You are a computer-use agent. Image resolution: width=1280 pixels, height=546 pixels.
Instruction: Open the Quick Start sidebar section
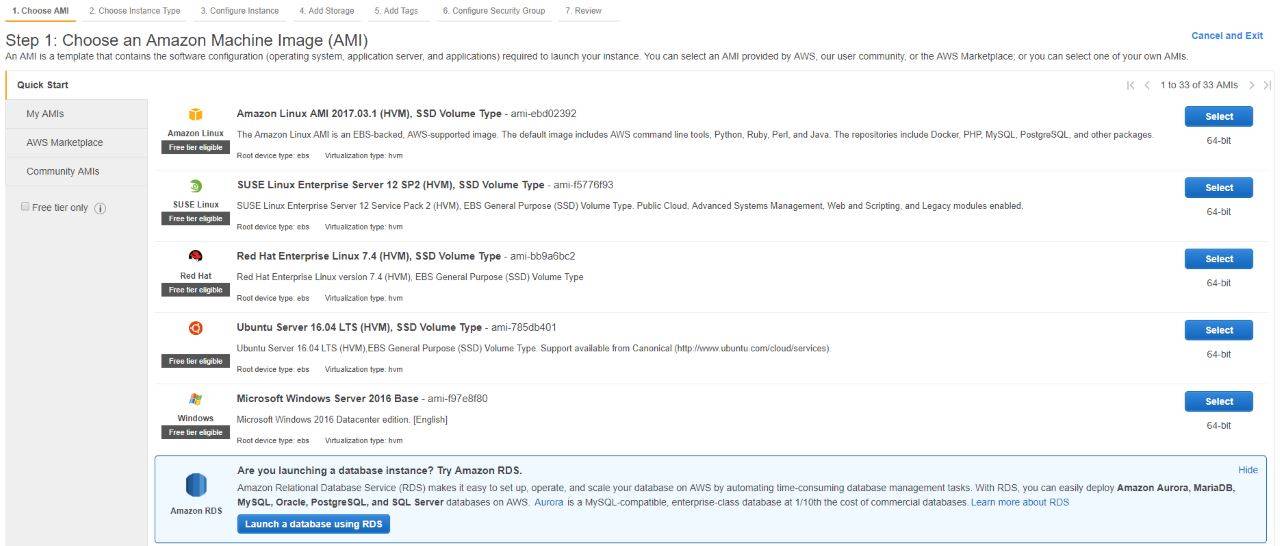point(76,85)
